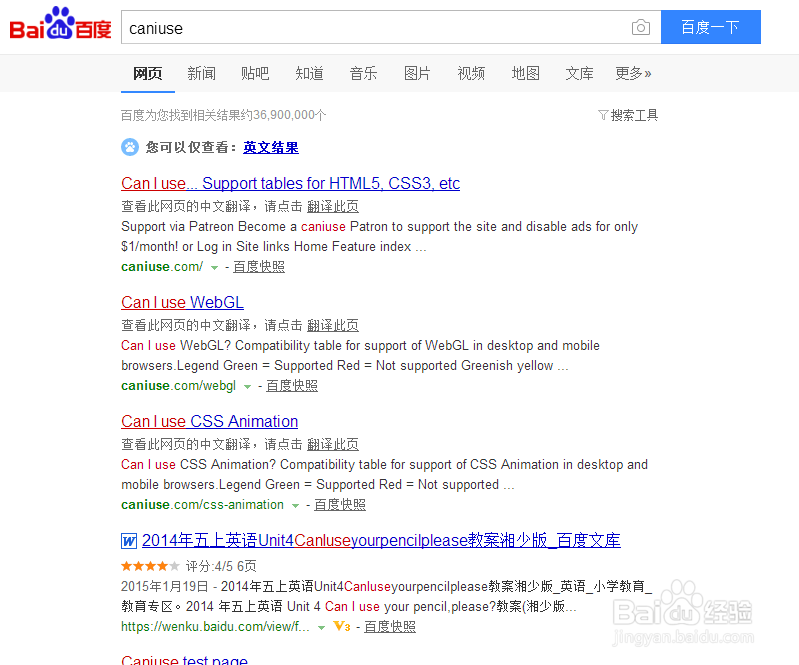Open the 2014年五上英语Unit4 百度文库 result
Image resolution: width=799 pixels, height=665 pixels.
coord(381,541)
